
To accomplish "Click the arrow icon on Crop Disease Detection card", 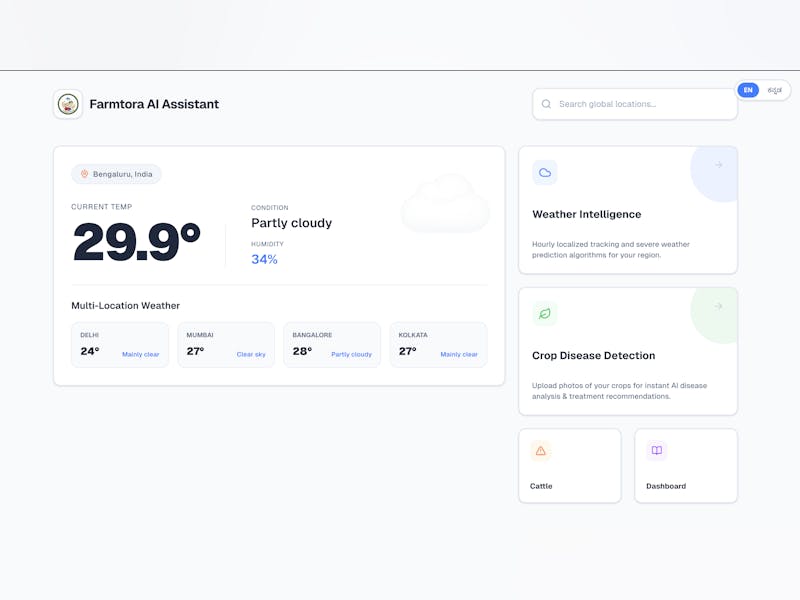I will tap(718, 306).
